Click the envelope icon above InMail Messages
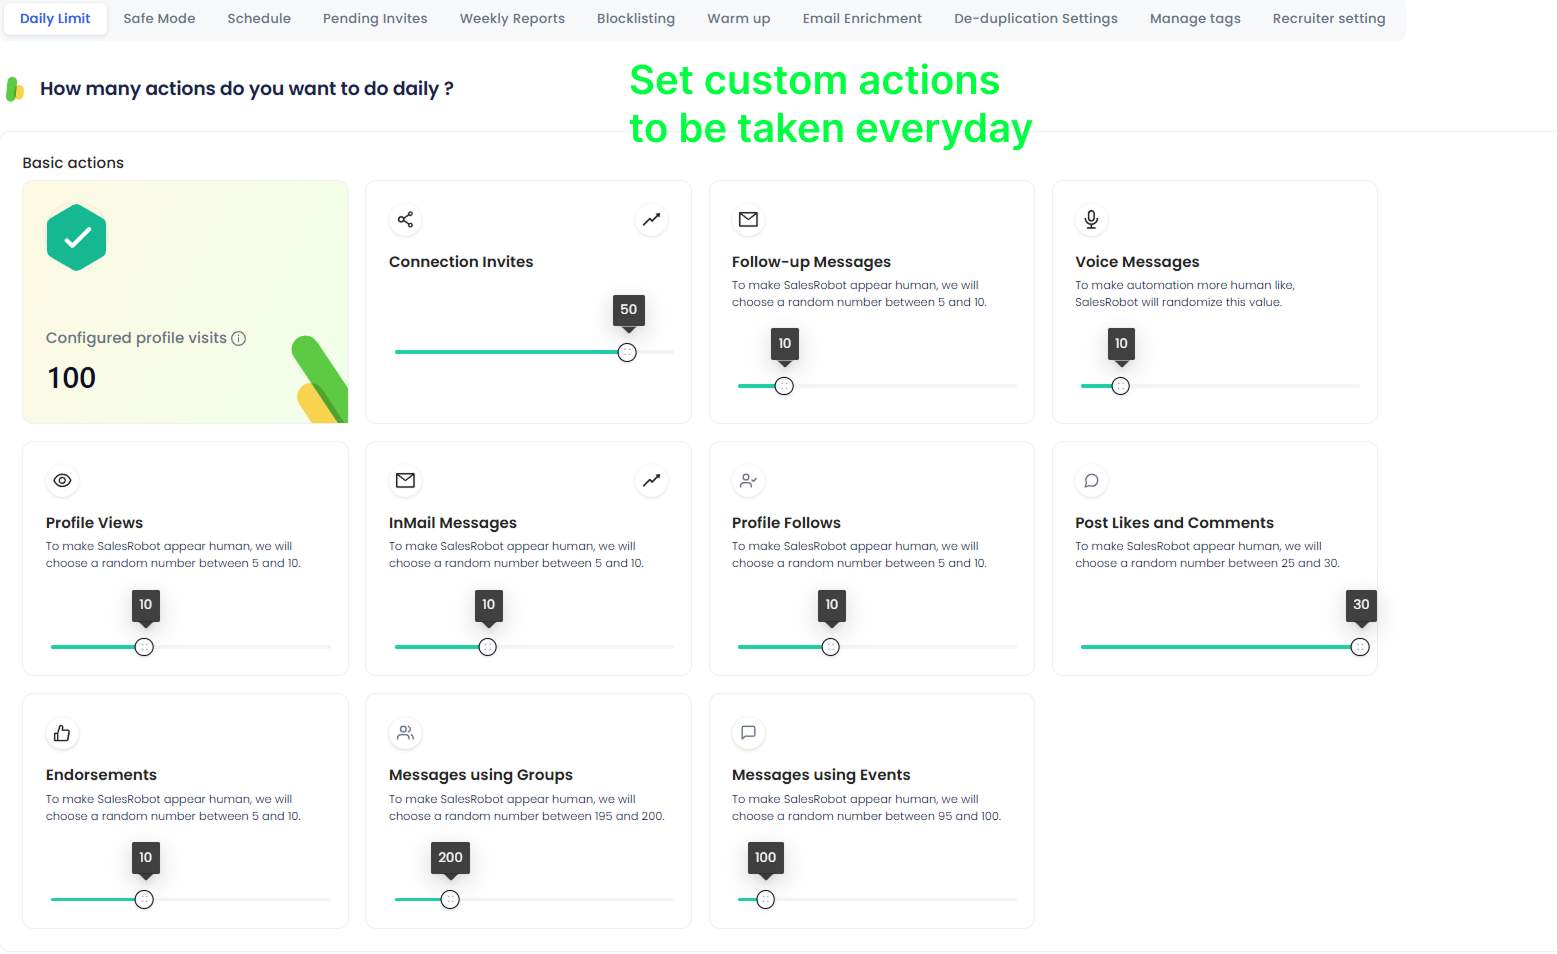1557x954 pixels. [x=405, y=481]
